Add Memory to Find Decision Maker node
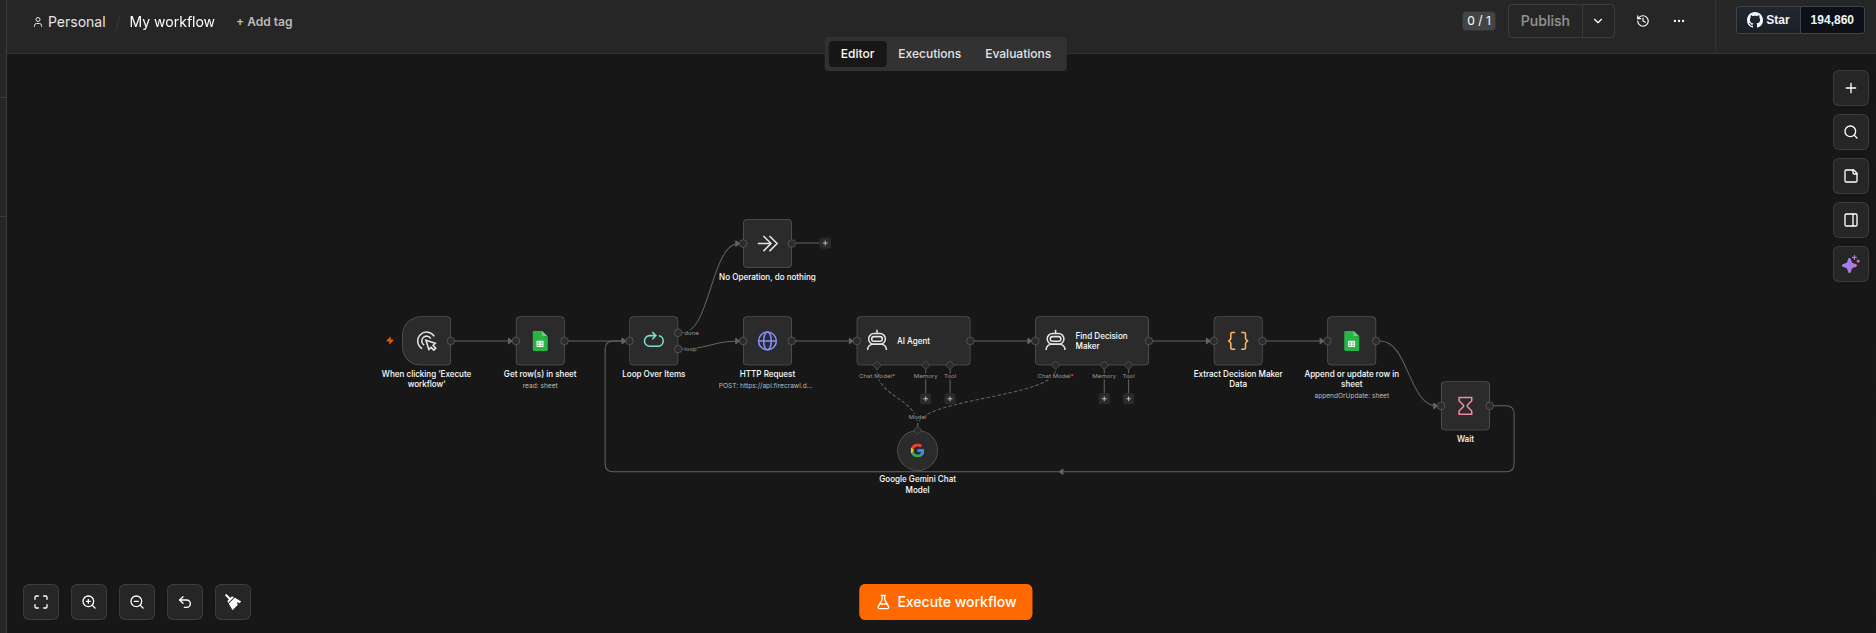The image size is (1876, 633). coord(1104,399)
